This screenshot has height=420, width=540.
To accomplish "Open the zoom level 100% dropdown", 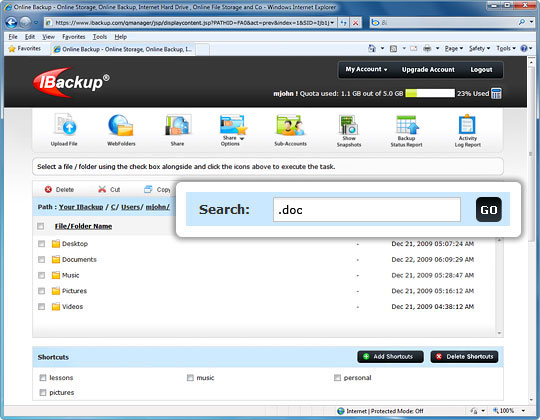I will [523, 411].
